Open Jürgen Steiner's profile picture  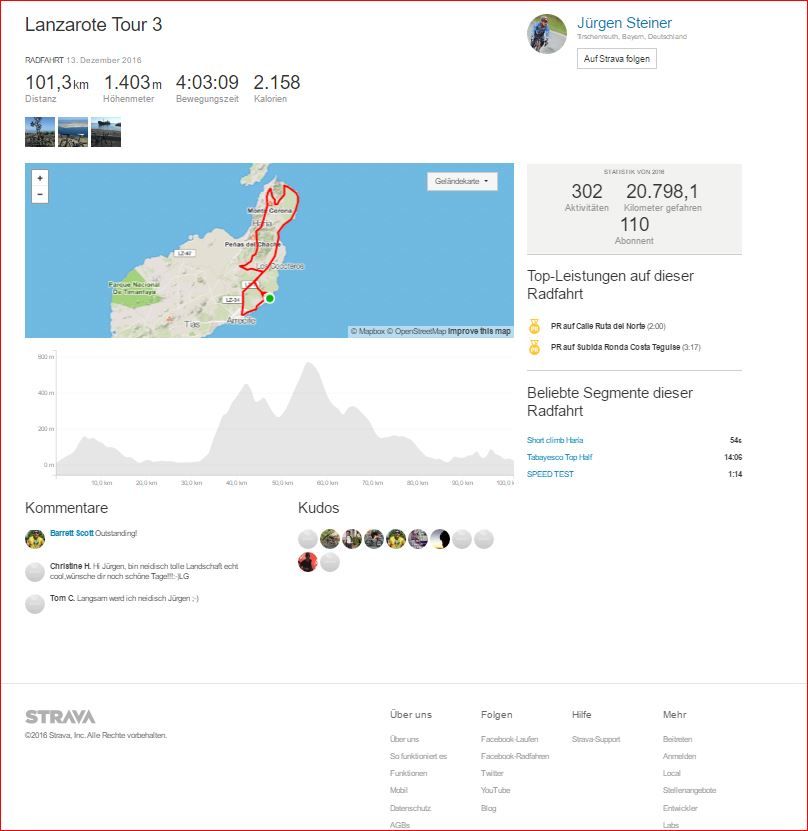coord(547,34)
